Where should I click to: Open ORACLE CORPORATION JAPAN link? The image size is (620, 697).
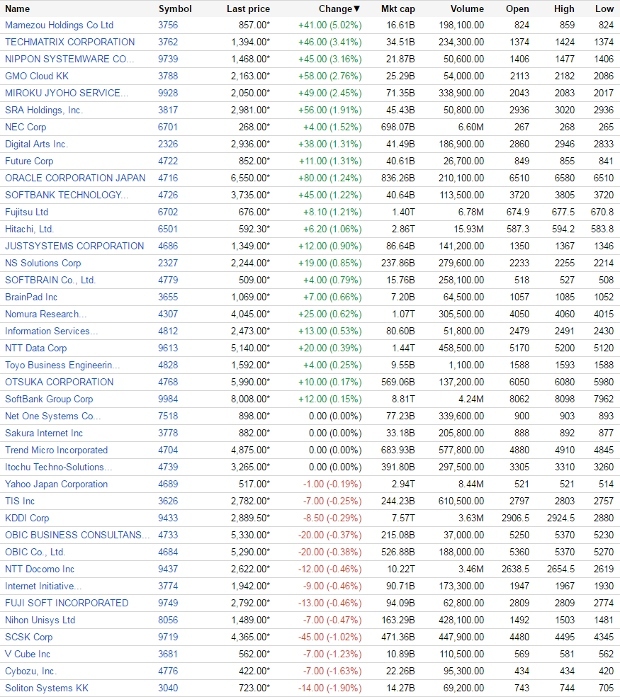(75, 178)
